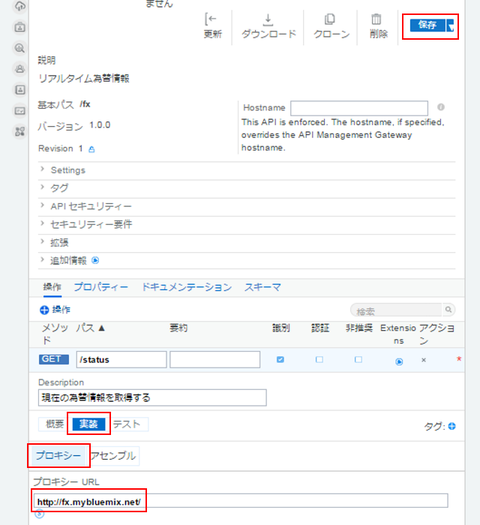Image resolution: width=480 pixels, height=525 pixels.
Task: Expand the 追加情報 section
Action: tap(247, 260)
